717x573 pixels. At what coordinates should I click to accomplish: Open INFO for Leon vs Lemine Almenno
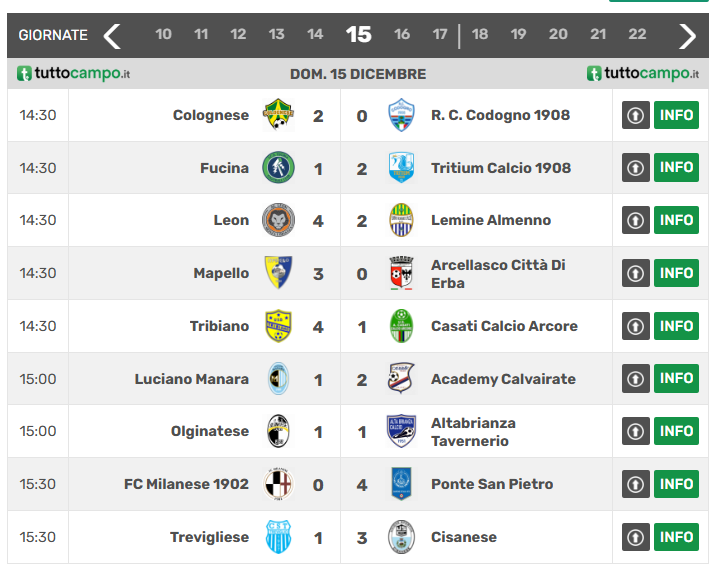(676, 220)
